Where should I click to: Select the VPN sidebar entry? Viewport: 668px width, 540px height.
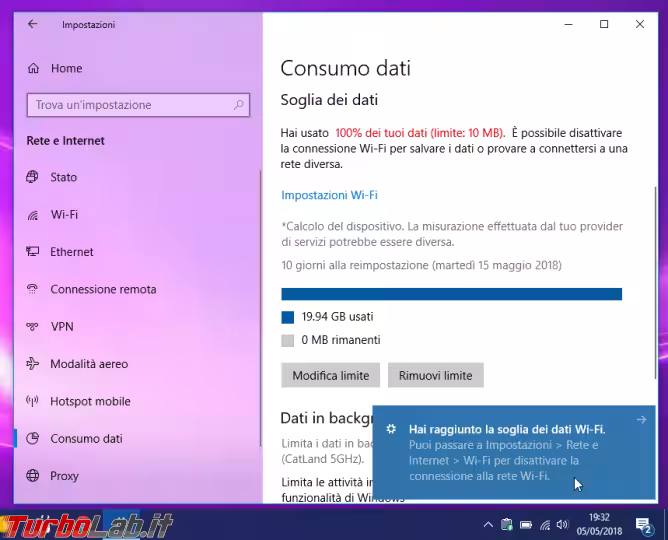(x=62, y=326)
